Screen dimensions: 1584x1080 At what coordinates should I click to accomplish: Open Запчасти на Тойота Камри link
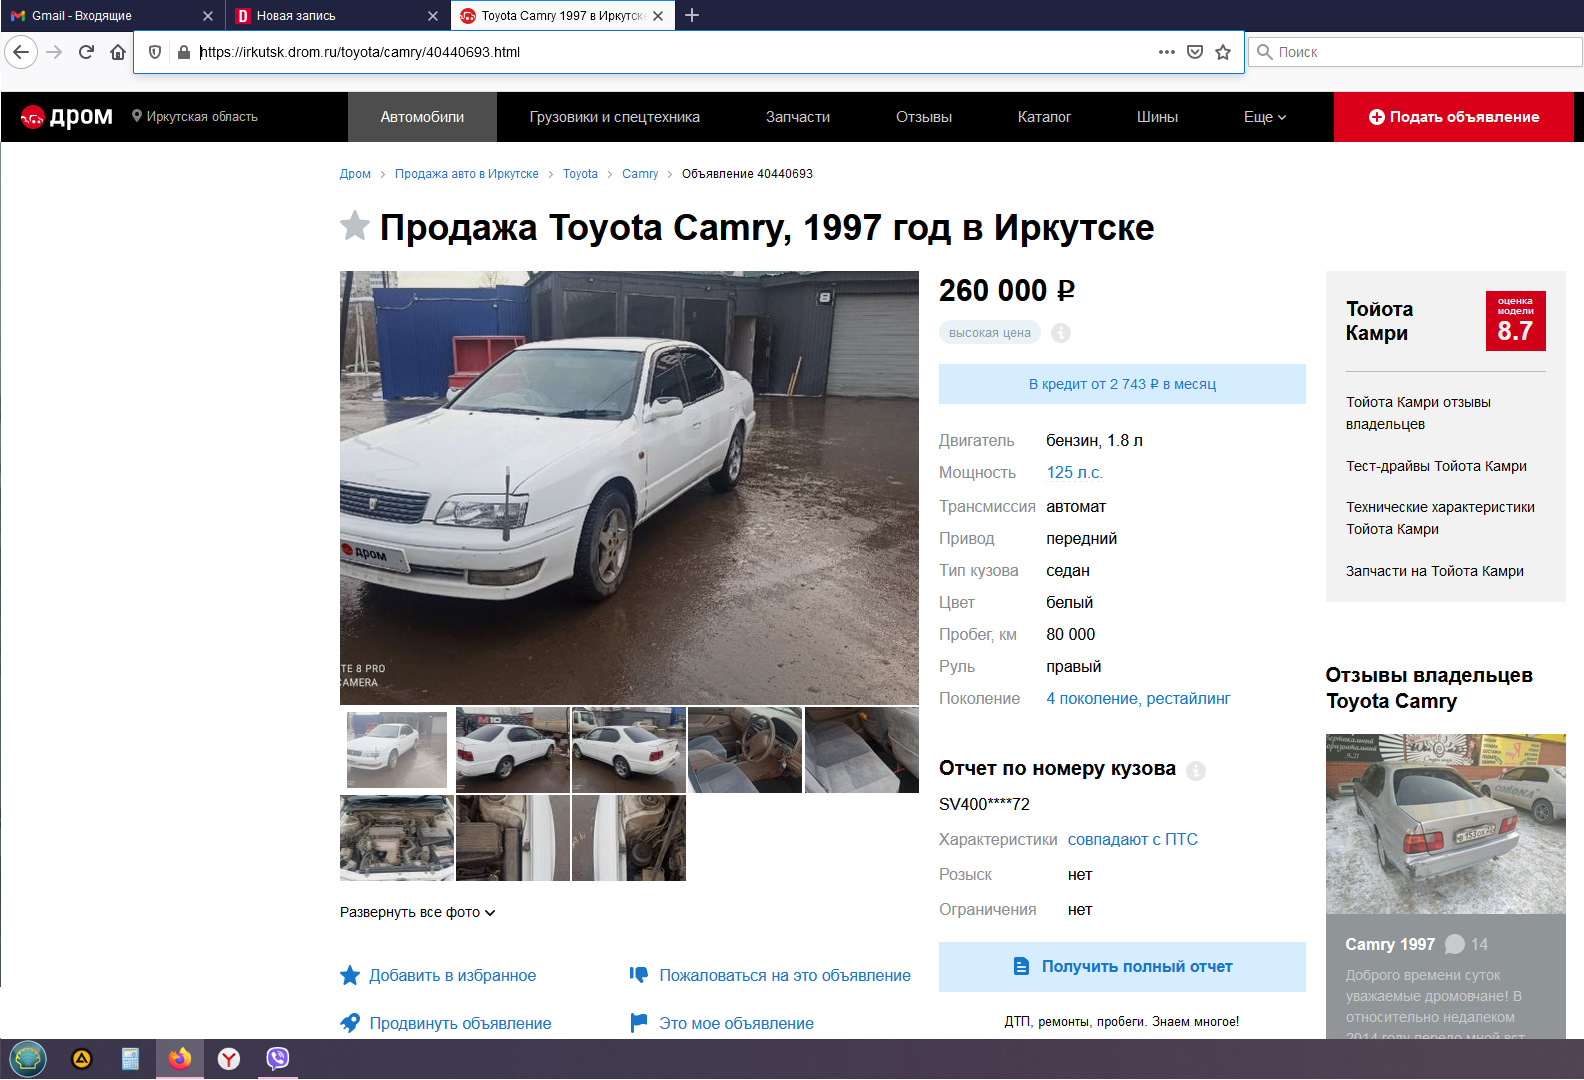[x=1435, y=571]
